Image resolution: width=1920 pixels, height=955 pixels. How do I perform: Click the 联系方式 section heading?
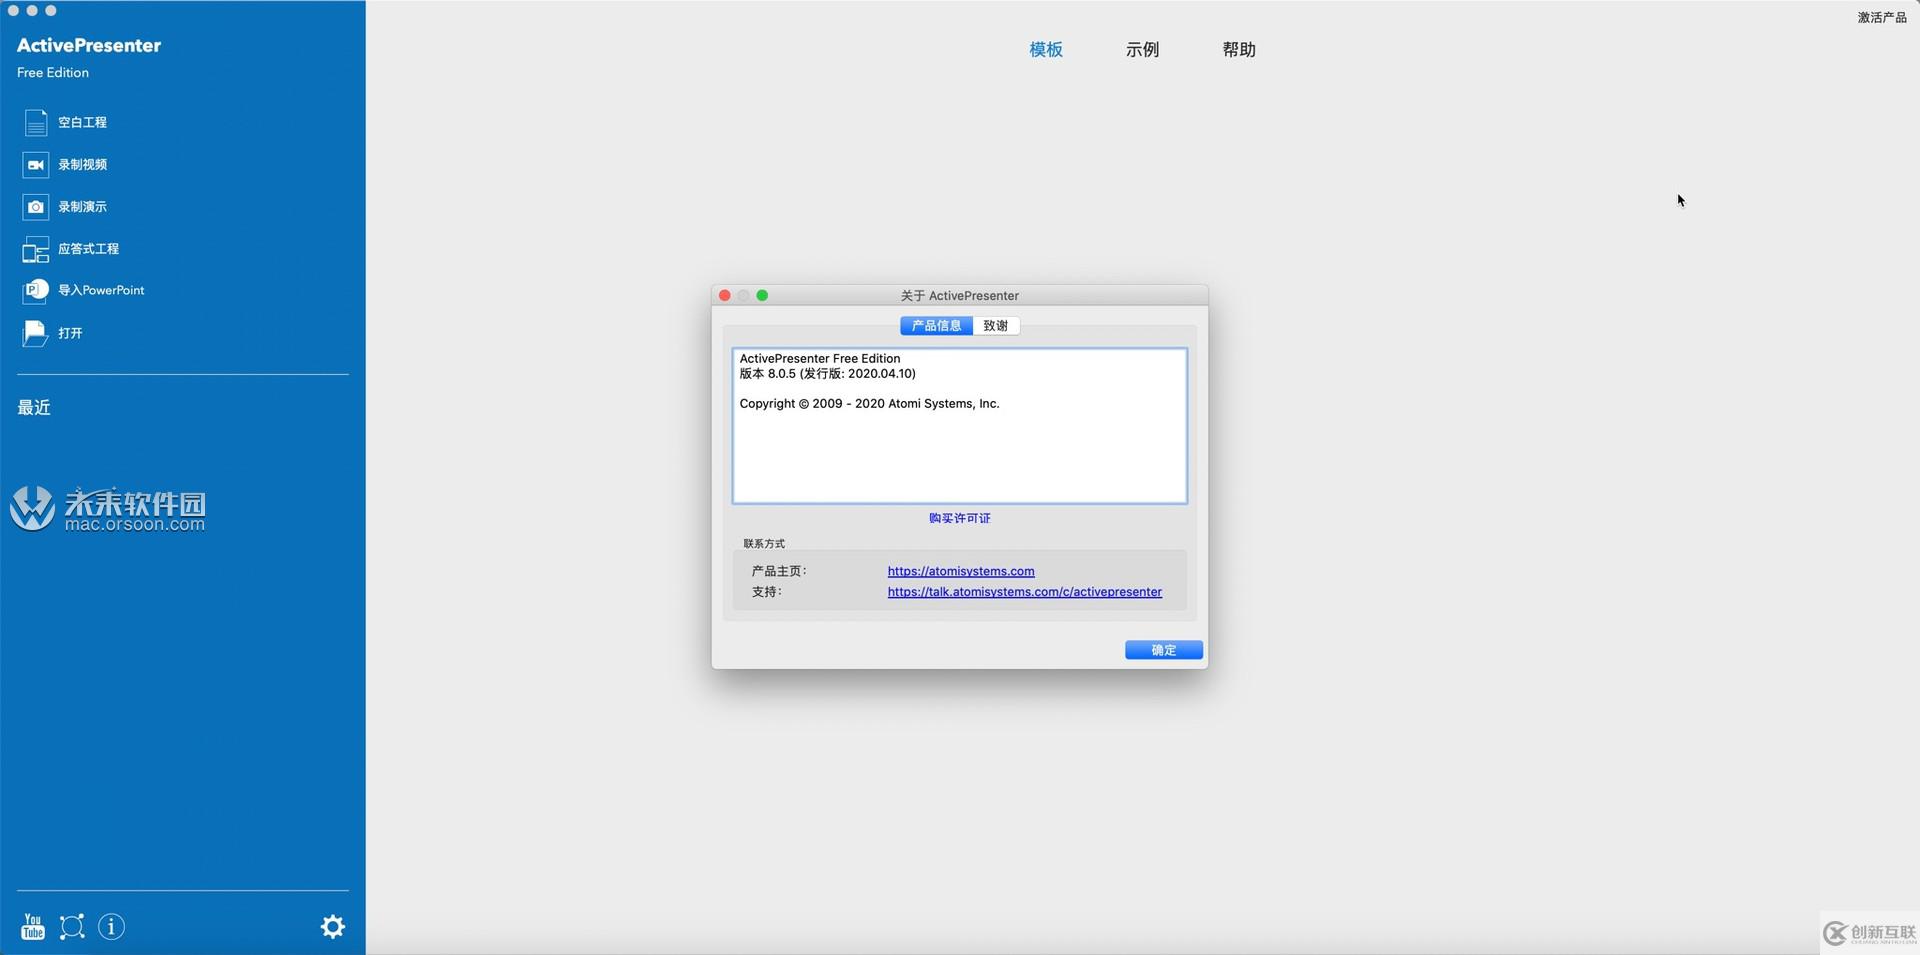coord(764,544)
